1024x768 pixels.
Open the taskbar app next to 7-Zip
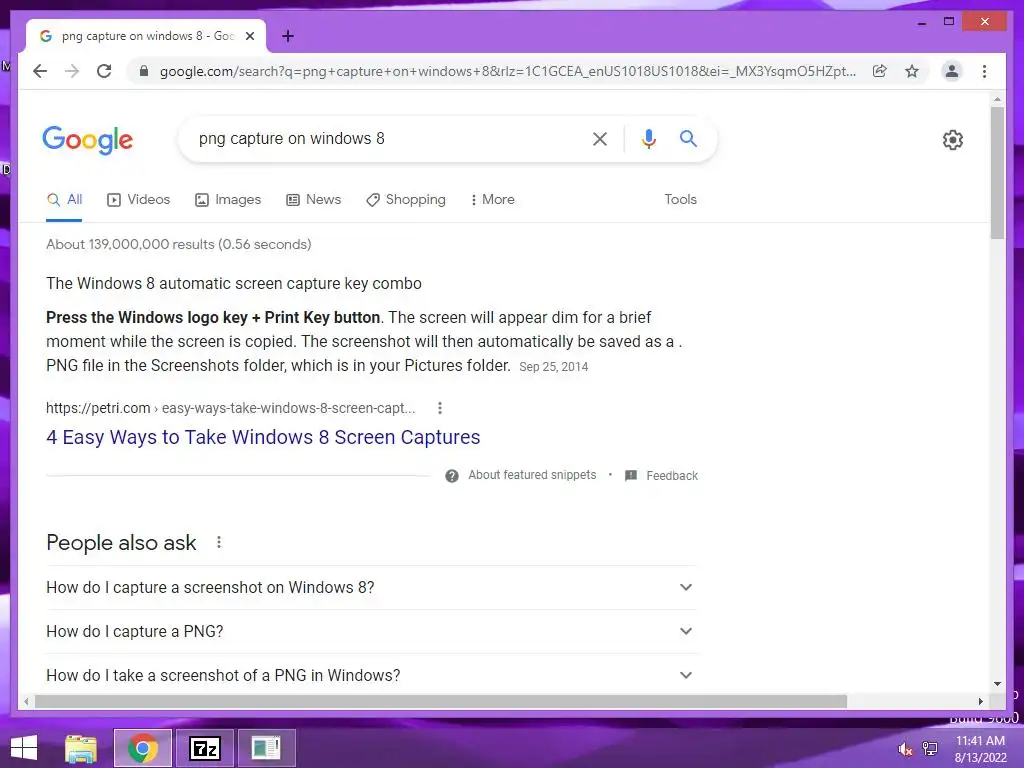(x=266, y=748)
